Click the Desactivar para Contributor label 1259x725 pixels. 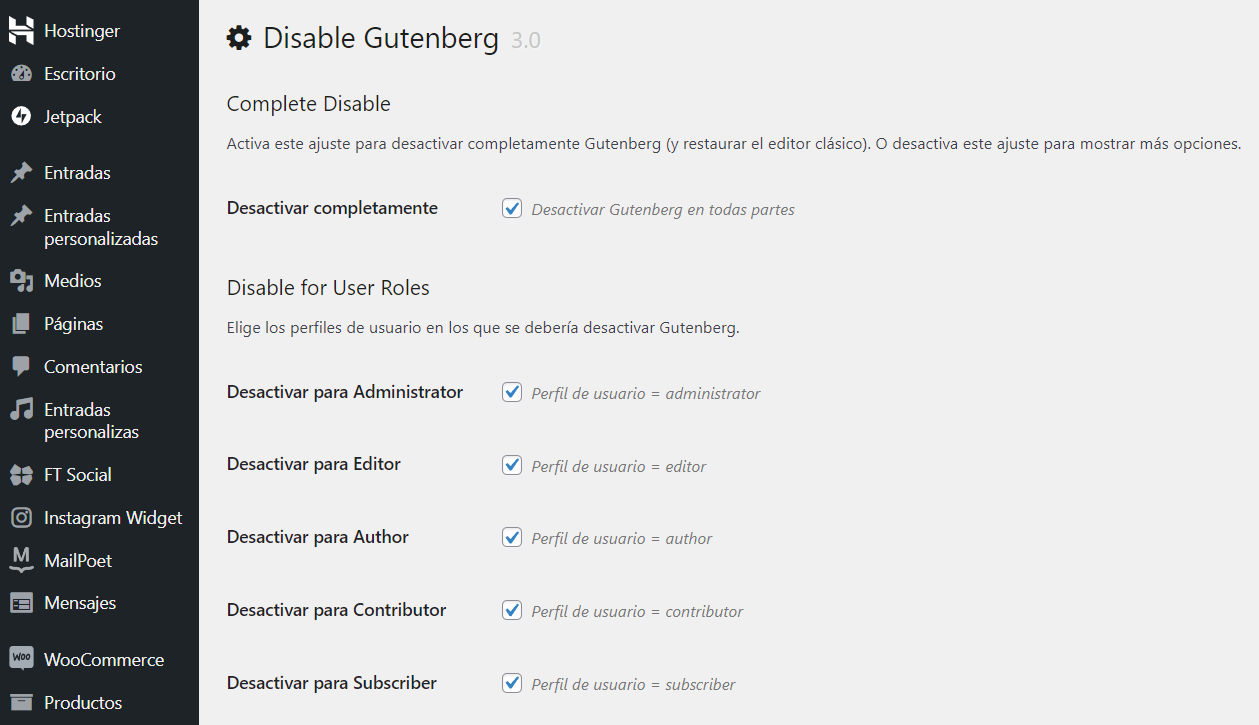click(x=336, y=609)
